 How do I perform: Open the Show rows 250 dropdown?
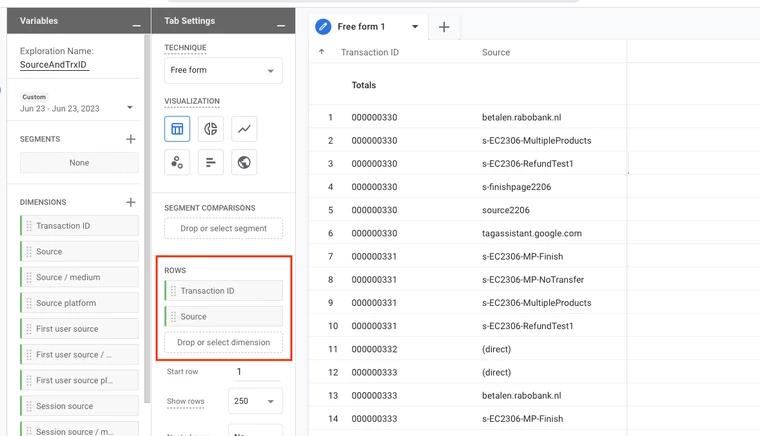pyautogui.click(x=255, y=401)
